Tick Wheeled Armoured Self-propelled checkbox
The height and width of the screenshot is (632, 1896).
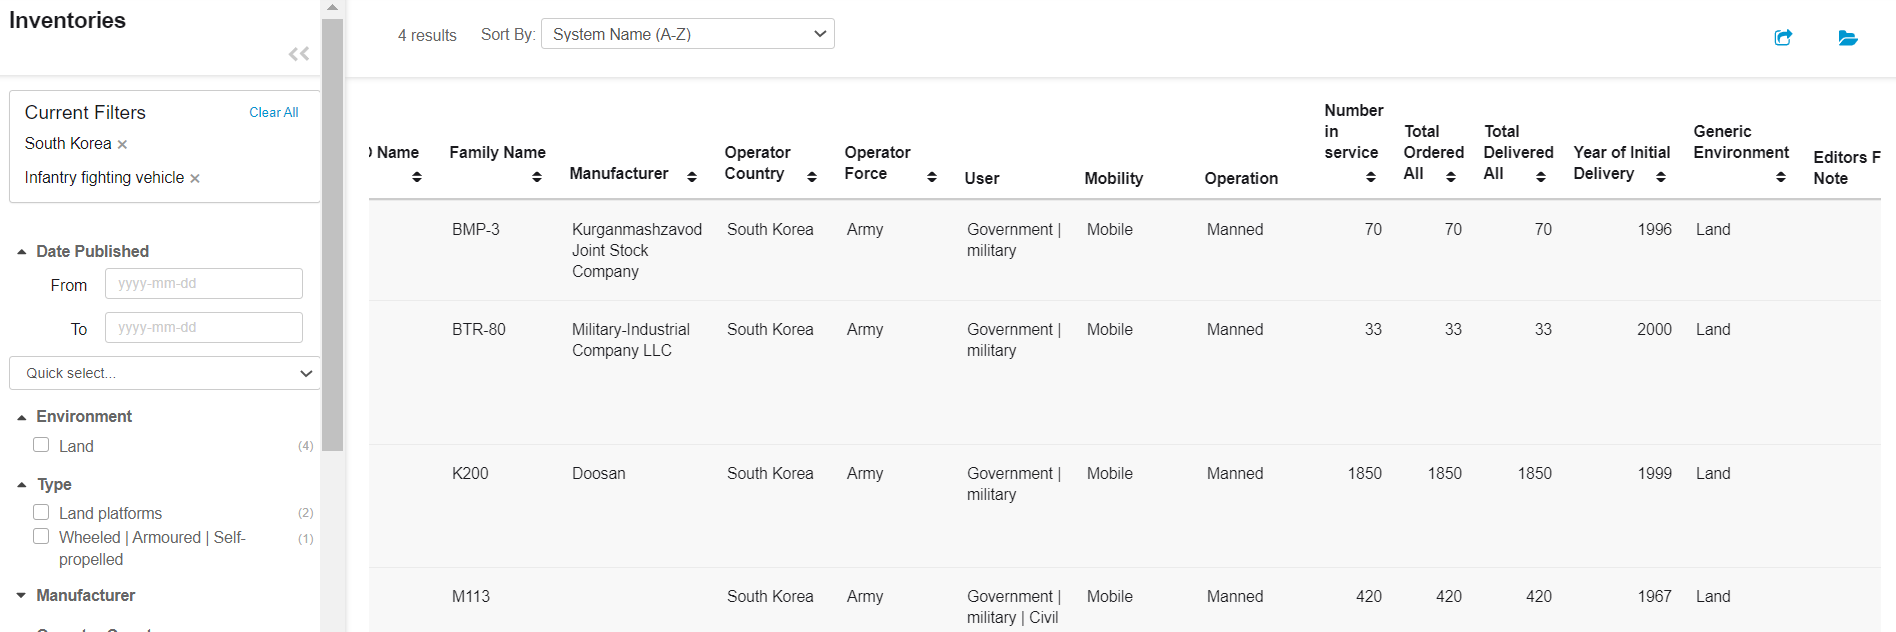click(41, 536)
